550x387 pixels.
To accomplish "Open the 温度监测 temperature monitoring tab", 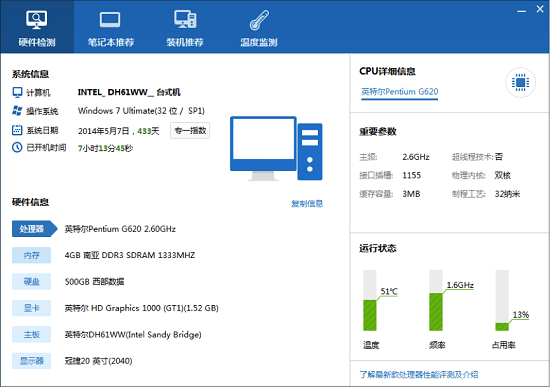I will coord(259,27).
